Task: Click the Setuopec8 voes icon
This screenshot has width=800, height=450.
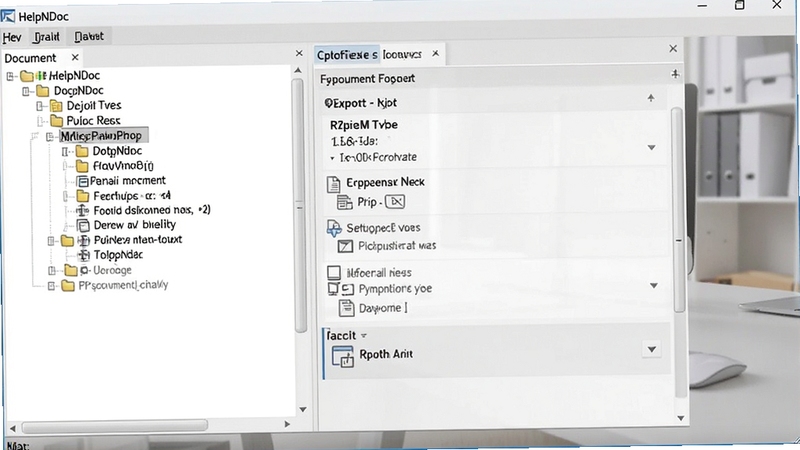Action: [334, 228]
